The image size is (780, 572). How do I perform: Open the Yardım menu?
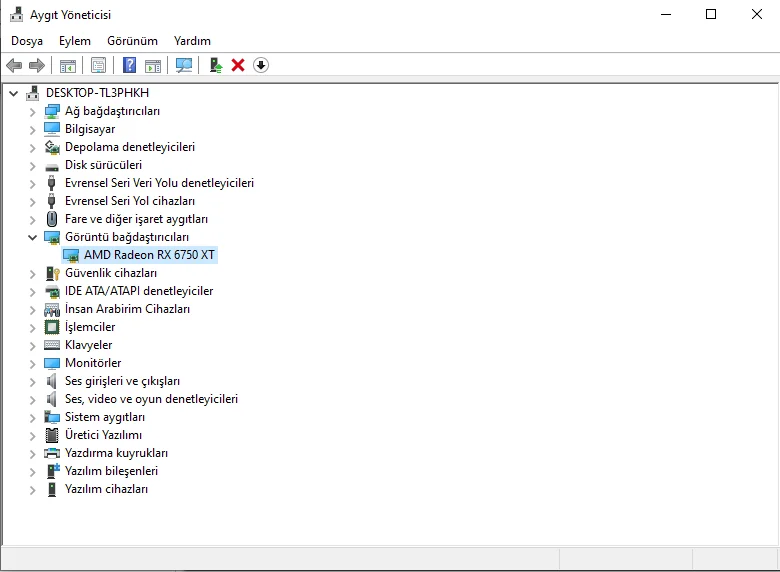192,41
